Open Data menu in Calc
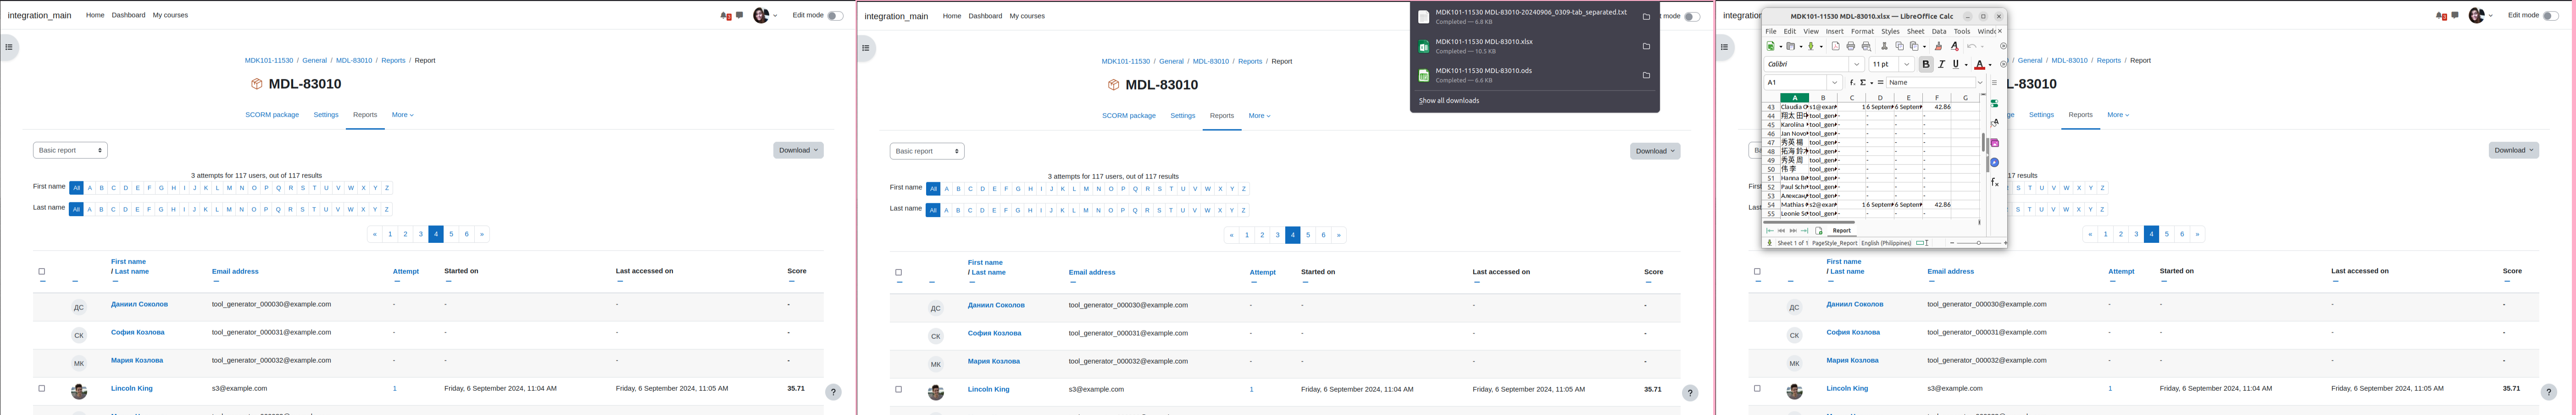 (x=1939, y=31)
